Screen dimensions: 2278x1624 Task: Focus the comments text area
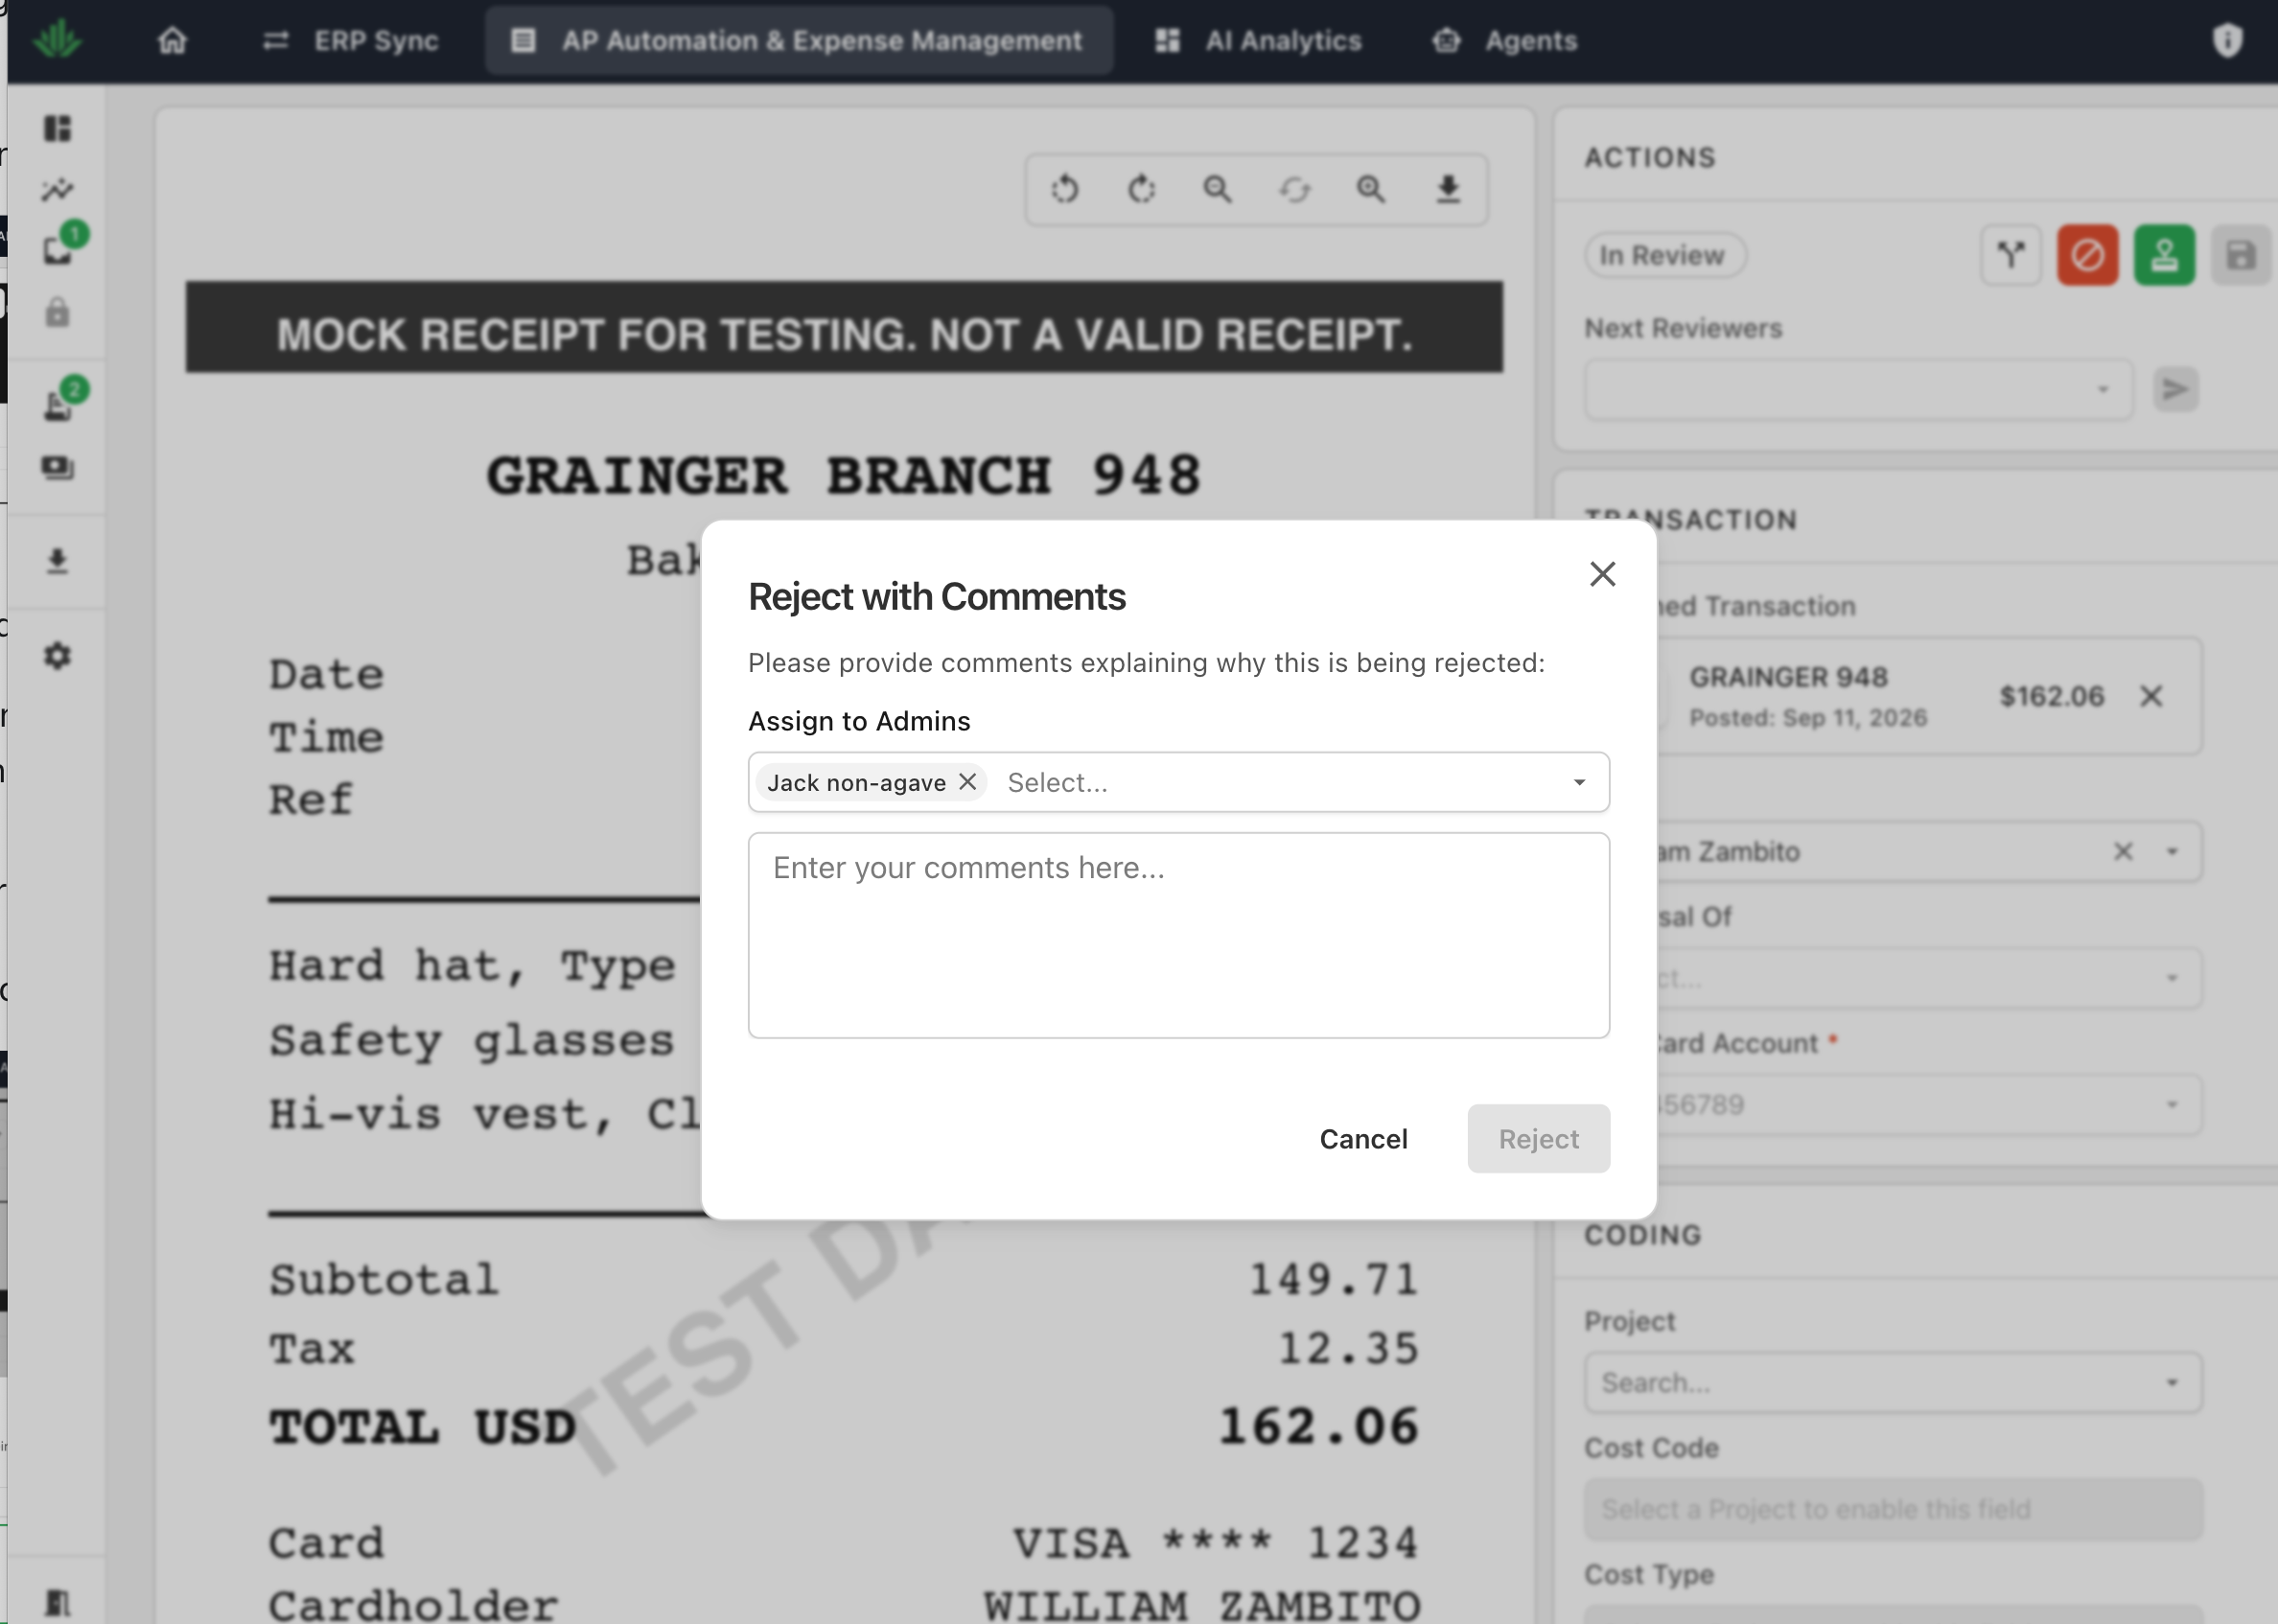(1178, 935)
